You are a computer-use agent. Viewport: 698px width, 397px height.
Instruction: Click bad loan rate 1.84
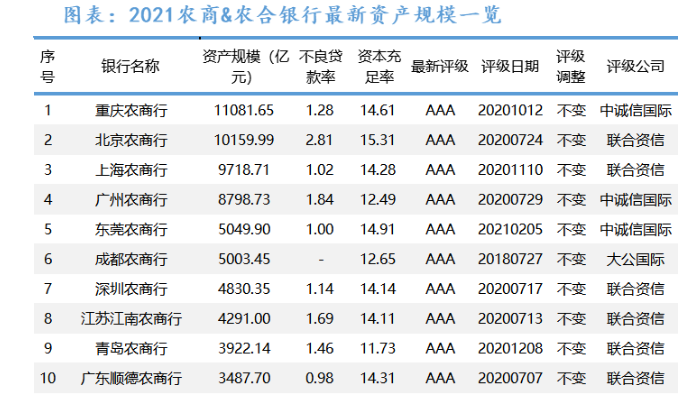(319, 200)
